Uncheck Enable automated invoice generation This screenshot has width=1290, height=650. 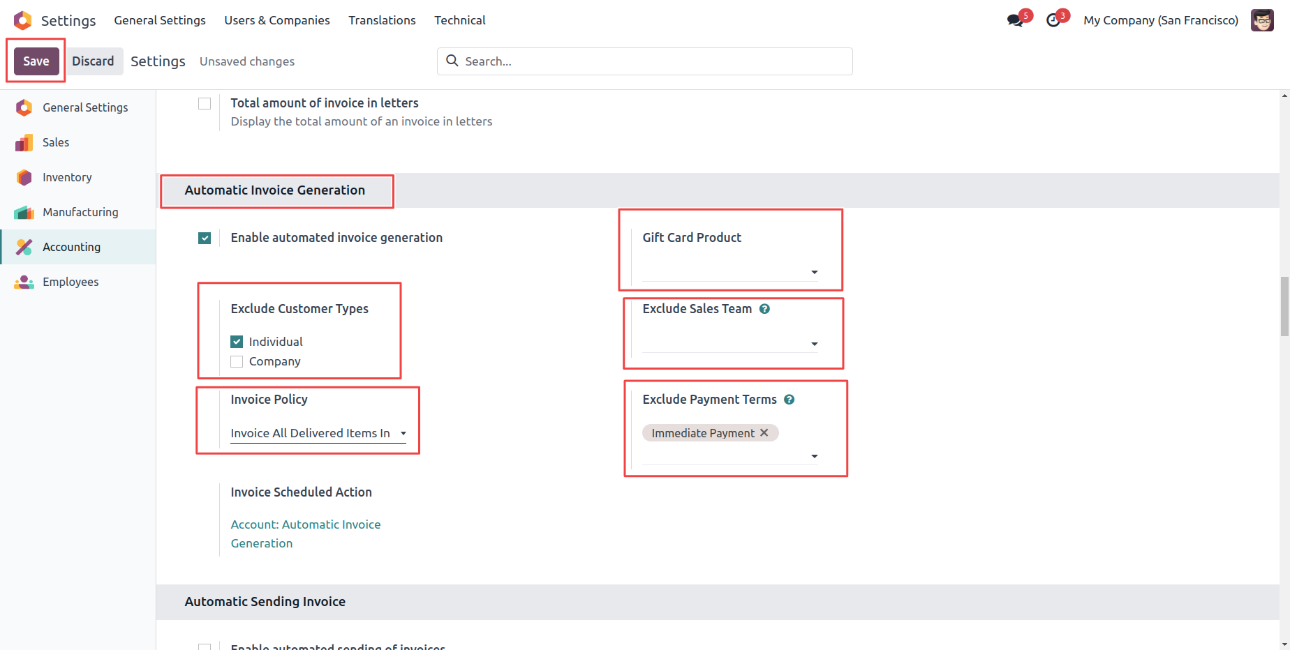[205, 238]
